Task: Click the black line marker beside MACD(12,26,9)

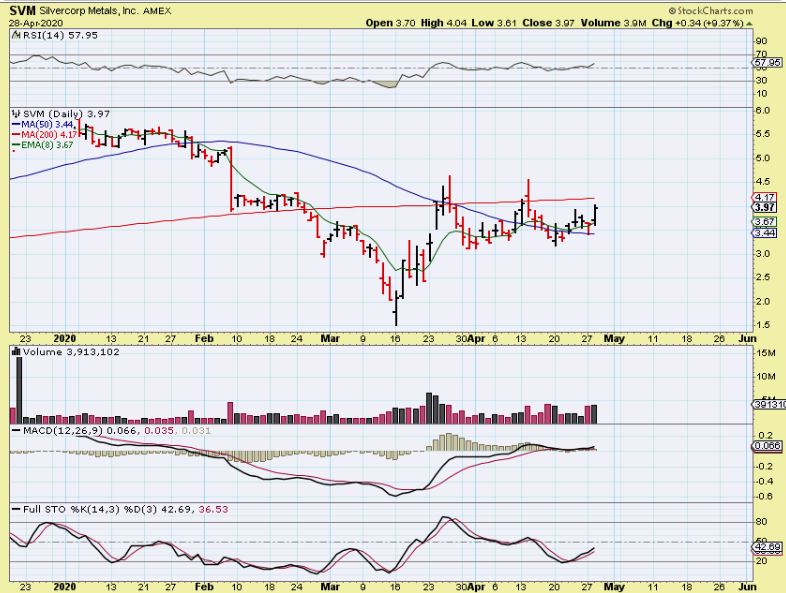Action: [17, 431]
